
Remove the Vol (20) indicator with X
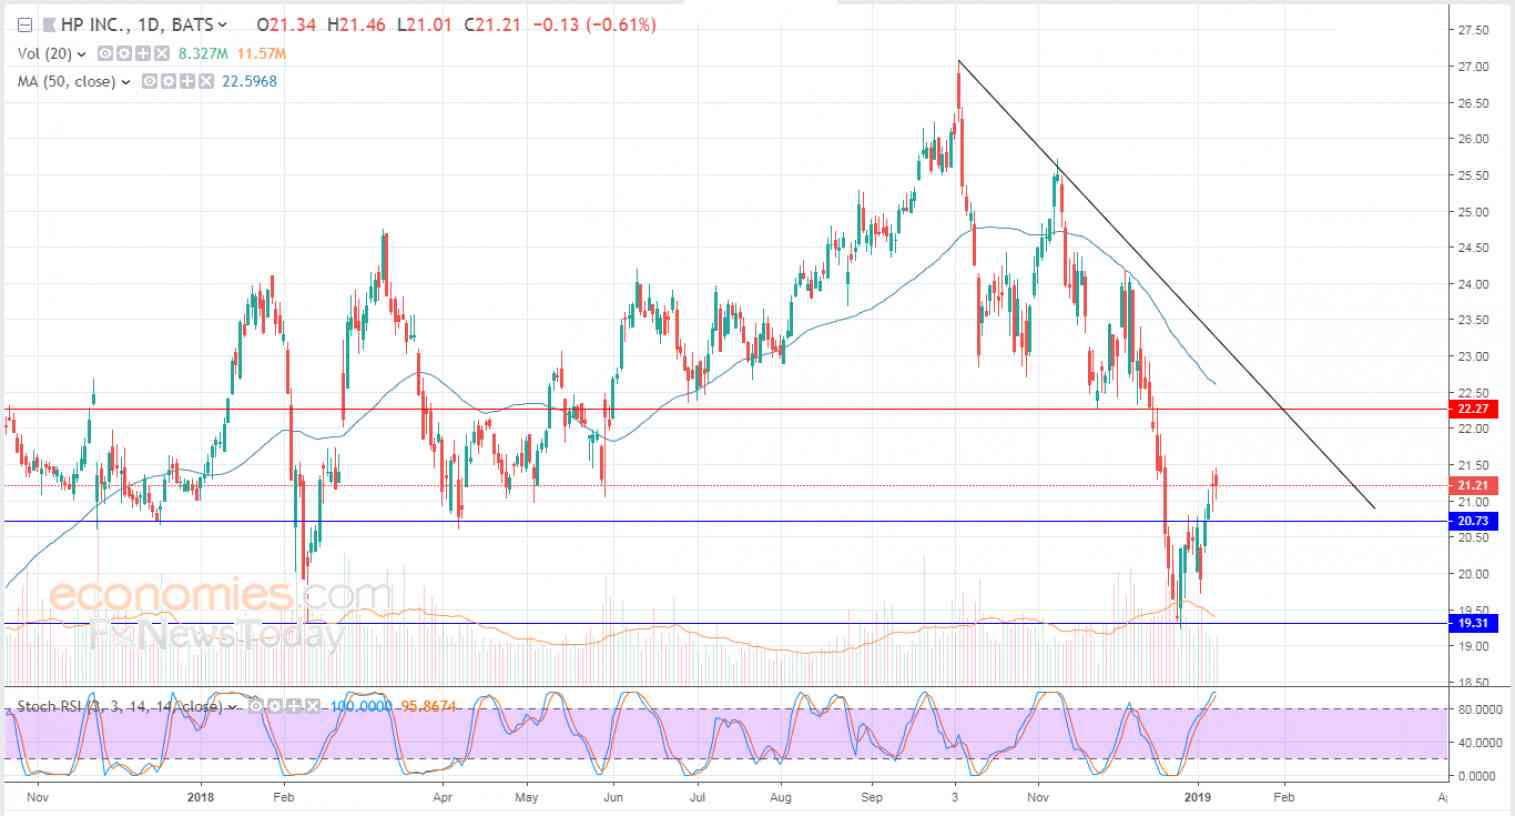coord(162,53)
